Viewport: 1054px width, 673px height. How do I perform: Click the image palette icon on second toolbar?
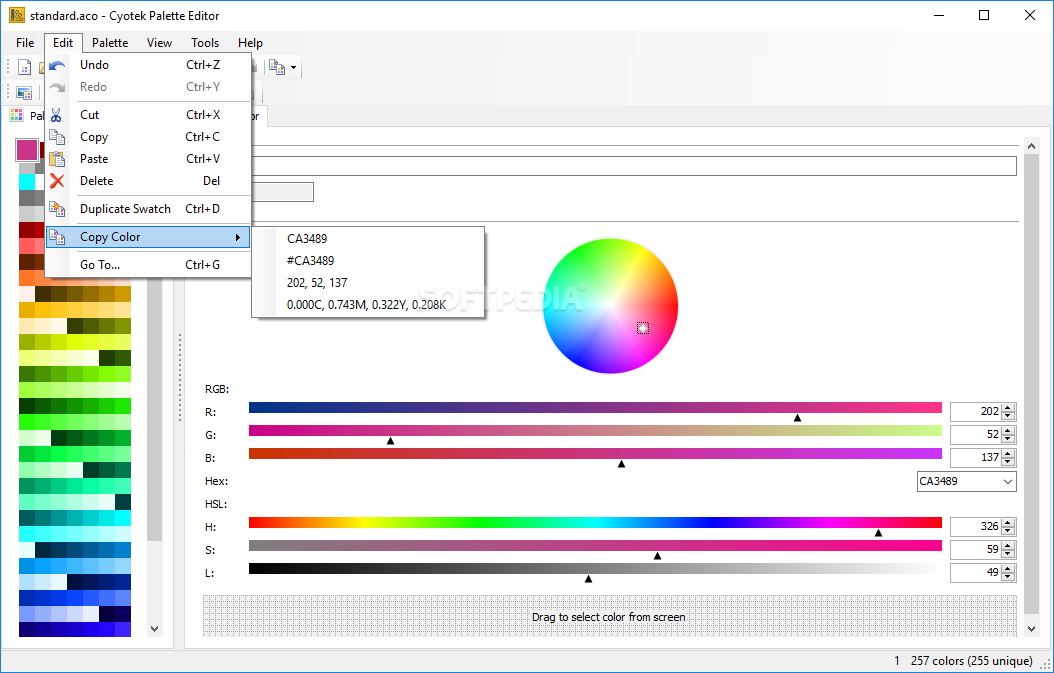[25, 93]
